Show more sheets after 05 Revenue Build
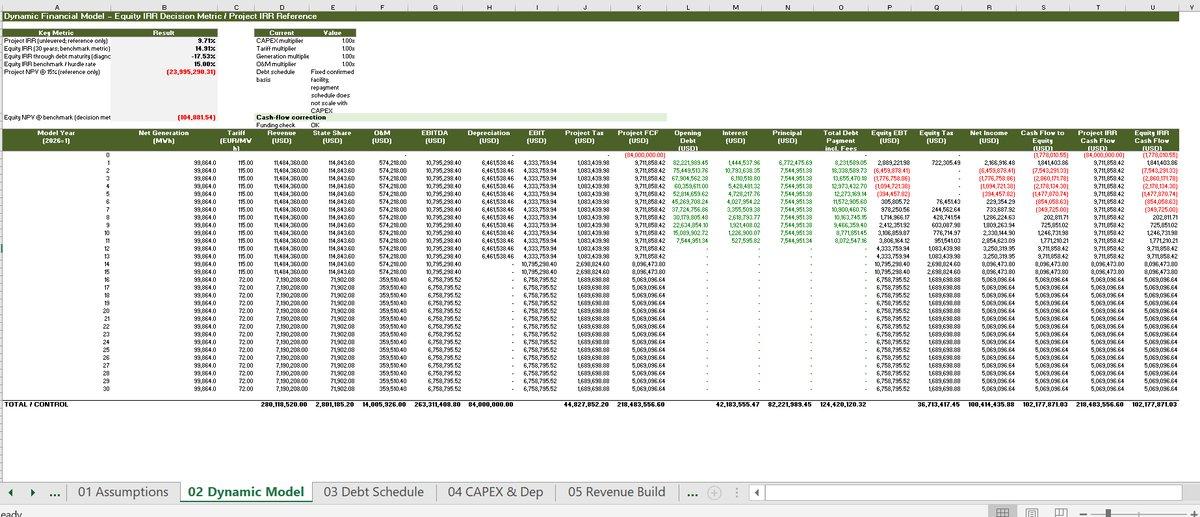 (x=691, y=493)
